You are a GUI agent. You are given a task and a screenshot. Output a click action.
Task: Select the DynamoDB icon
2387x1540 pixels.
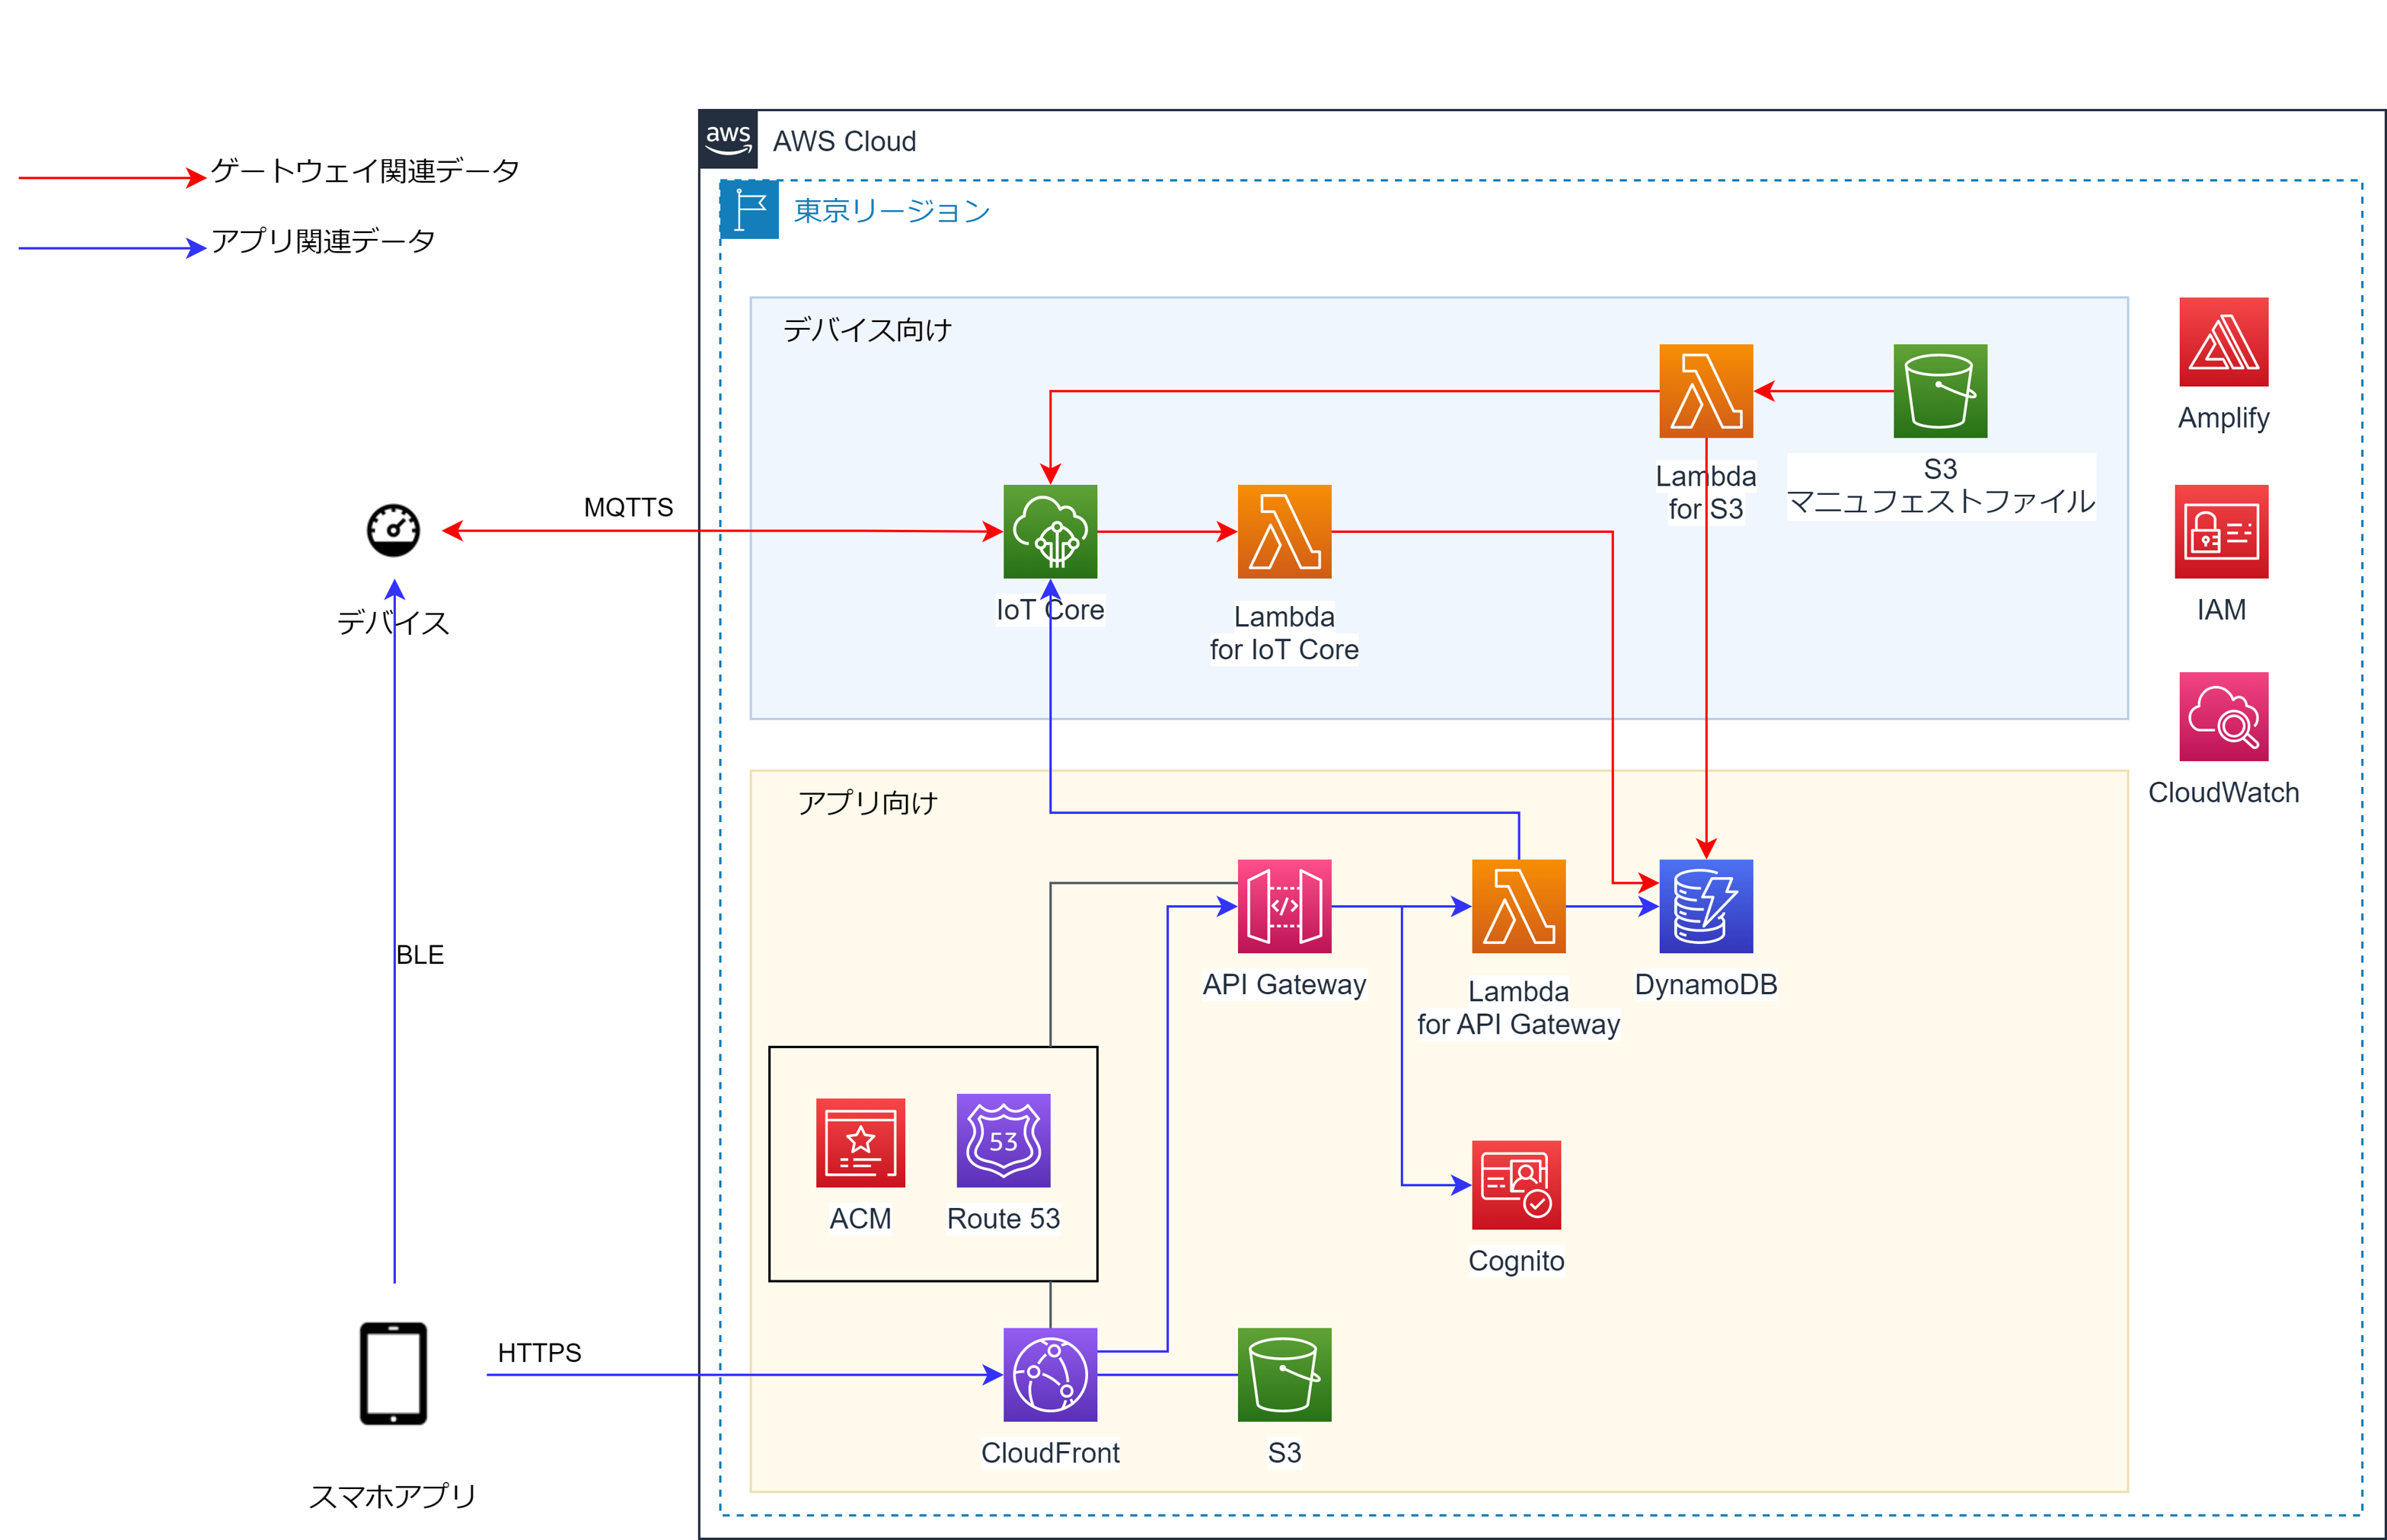1706,906
